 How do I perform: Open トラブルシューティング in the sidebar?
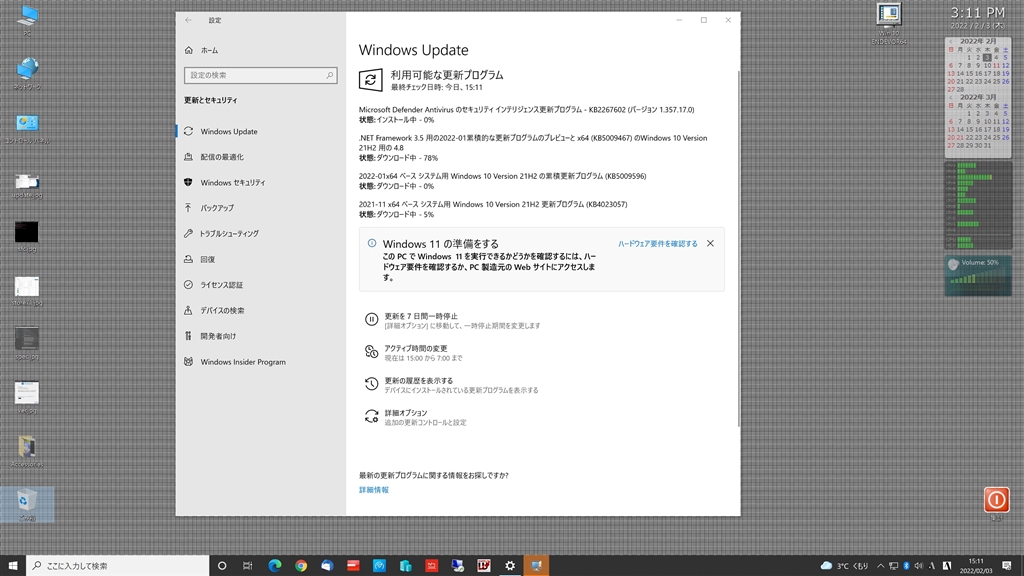[x=260, y=233]
